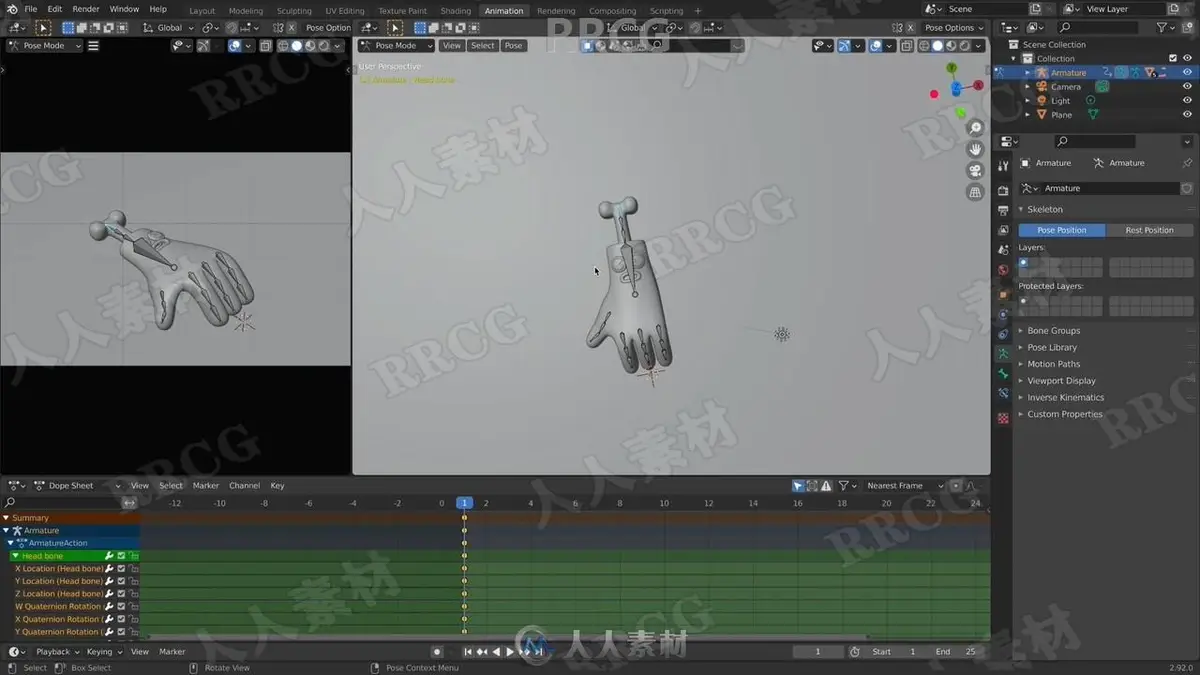Switch to the Rendering workspace tab
Image resolution: width=1200 pixels, height=675 pixels.
pyautogui.click(x=556, y=11)
